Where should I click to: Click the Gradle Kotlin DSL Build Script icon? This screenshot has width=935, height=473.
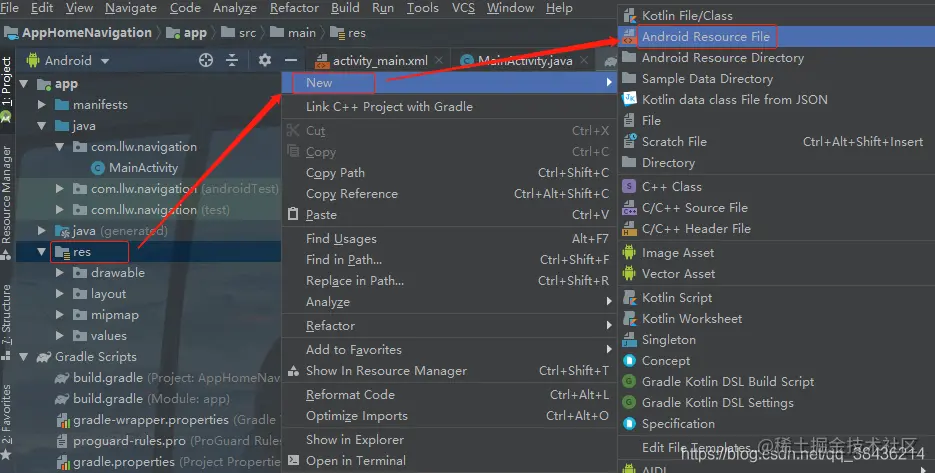629,382
